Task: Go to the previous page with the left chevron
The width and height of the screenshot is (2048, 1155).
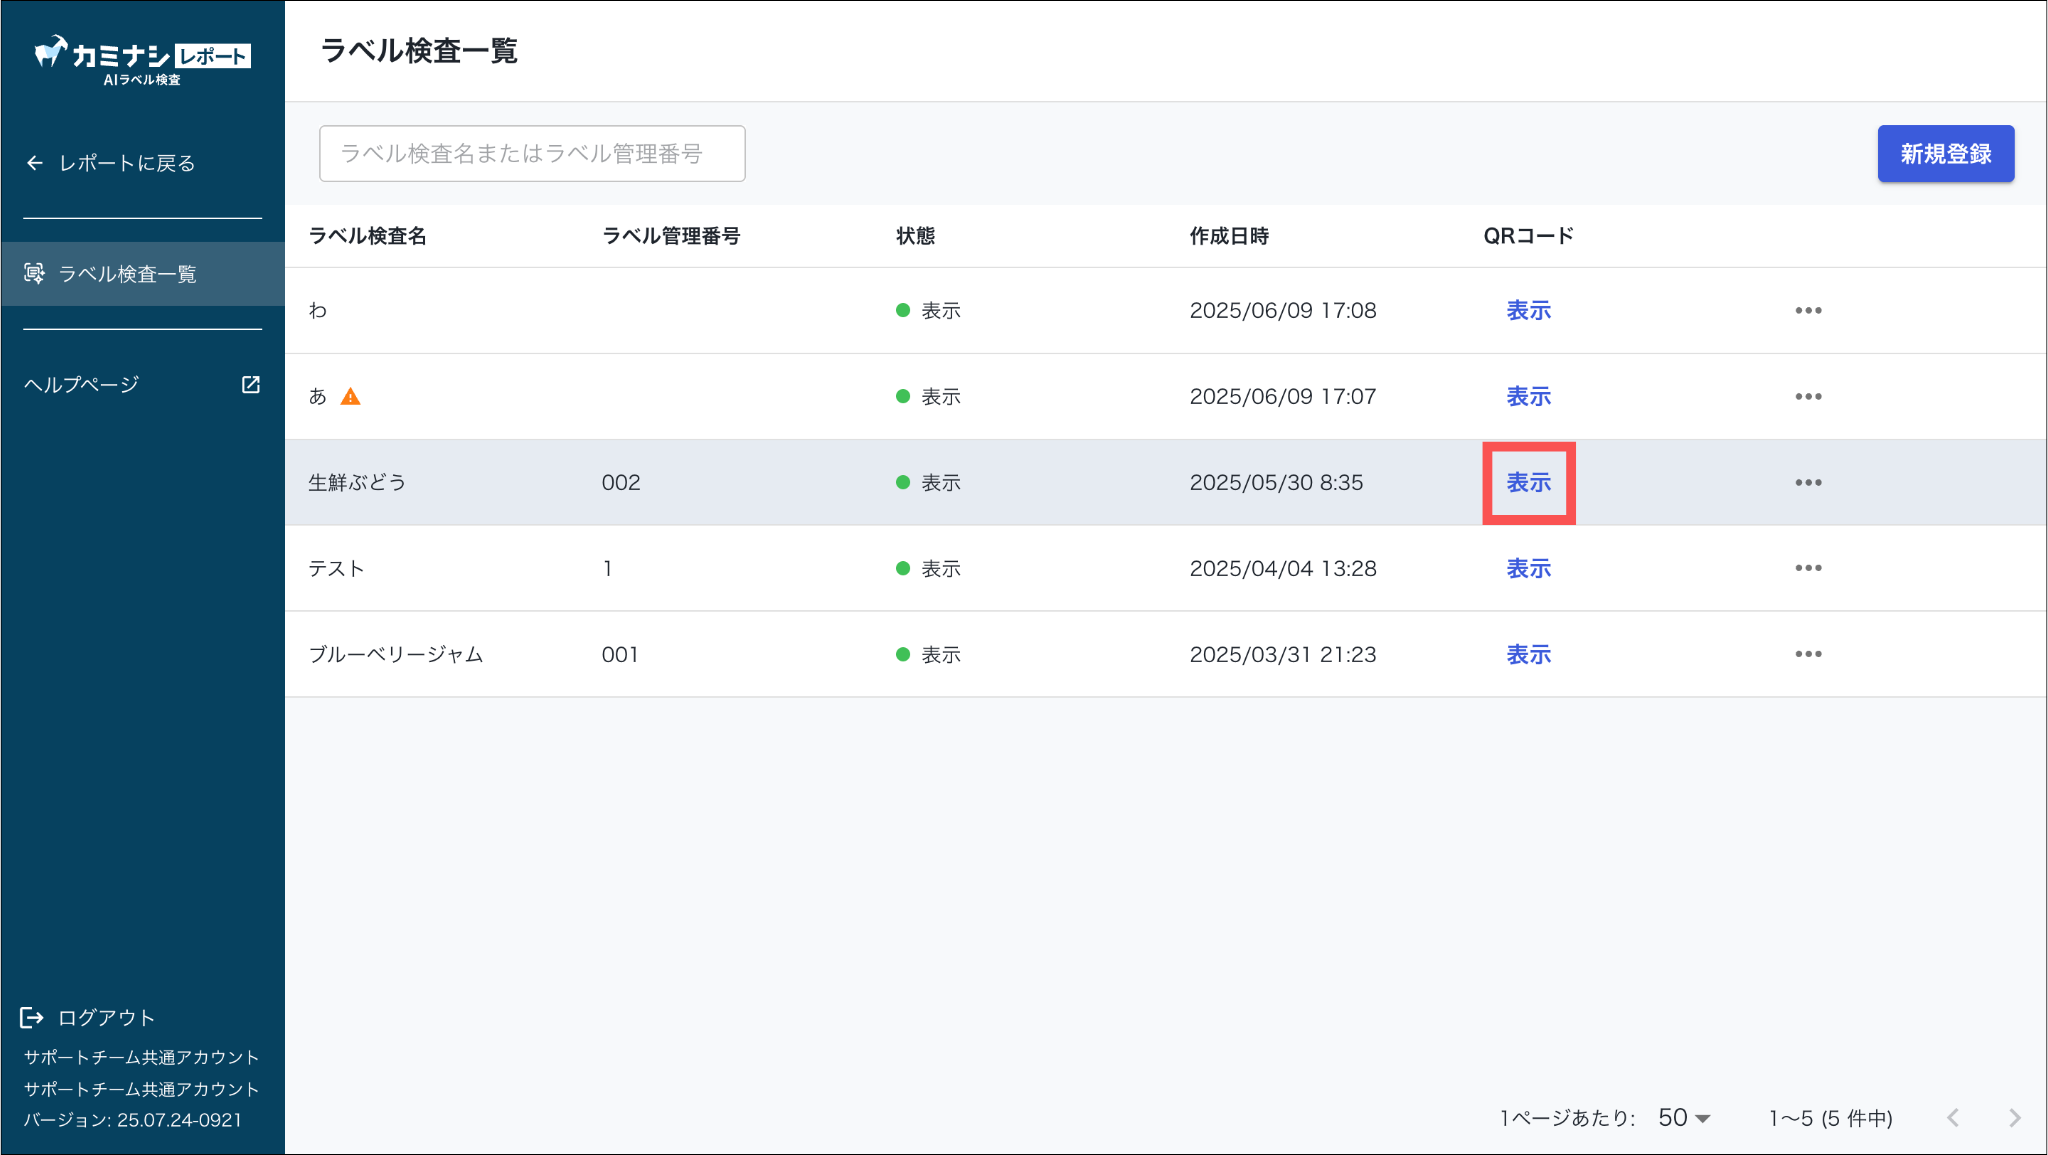Action: point(1953,1118)
